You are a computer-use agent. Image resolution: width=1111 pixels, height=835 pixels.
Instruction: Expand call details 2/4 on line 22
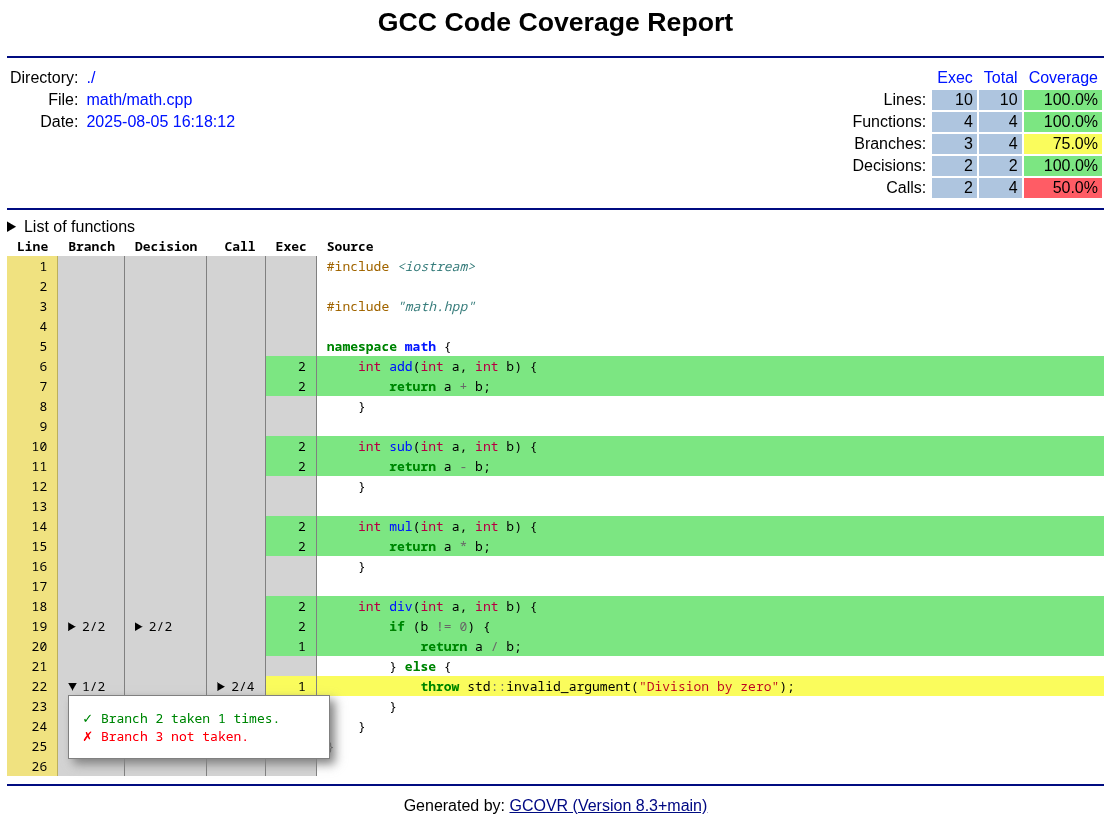[236, 687]
